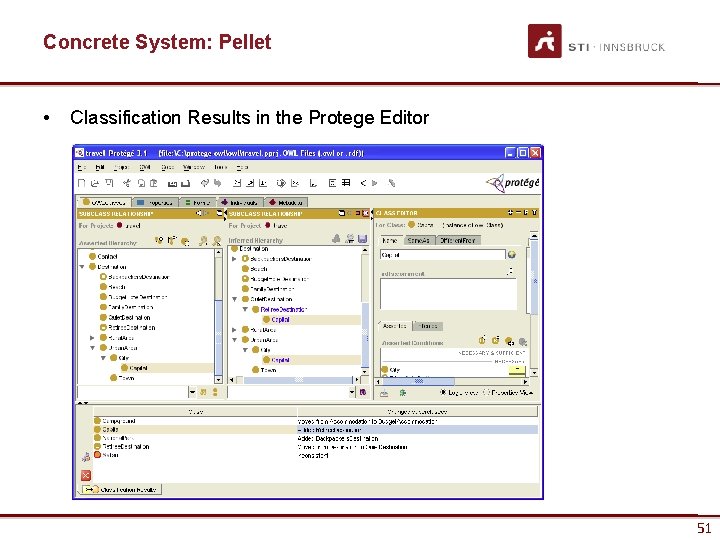Click the left-pointing back arrow in main toolbar
The height and width of the screenshot is (540, 720).
(363, 183)
